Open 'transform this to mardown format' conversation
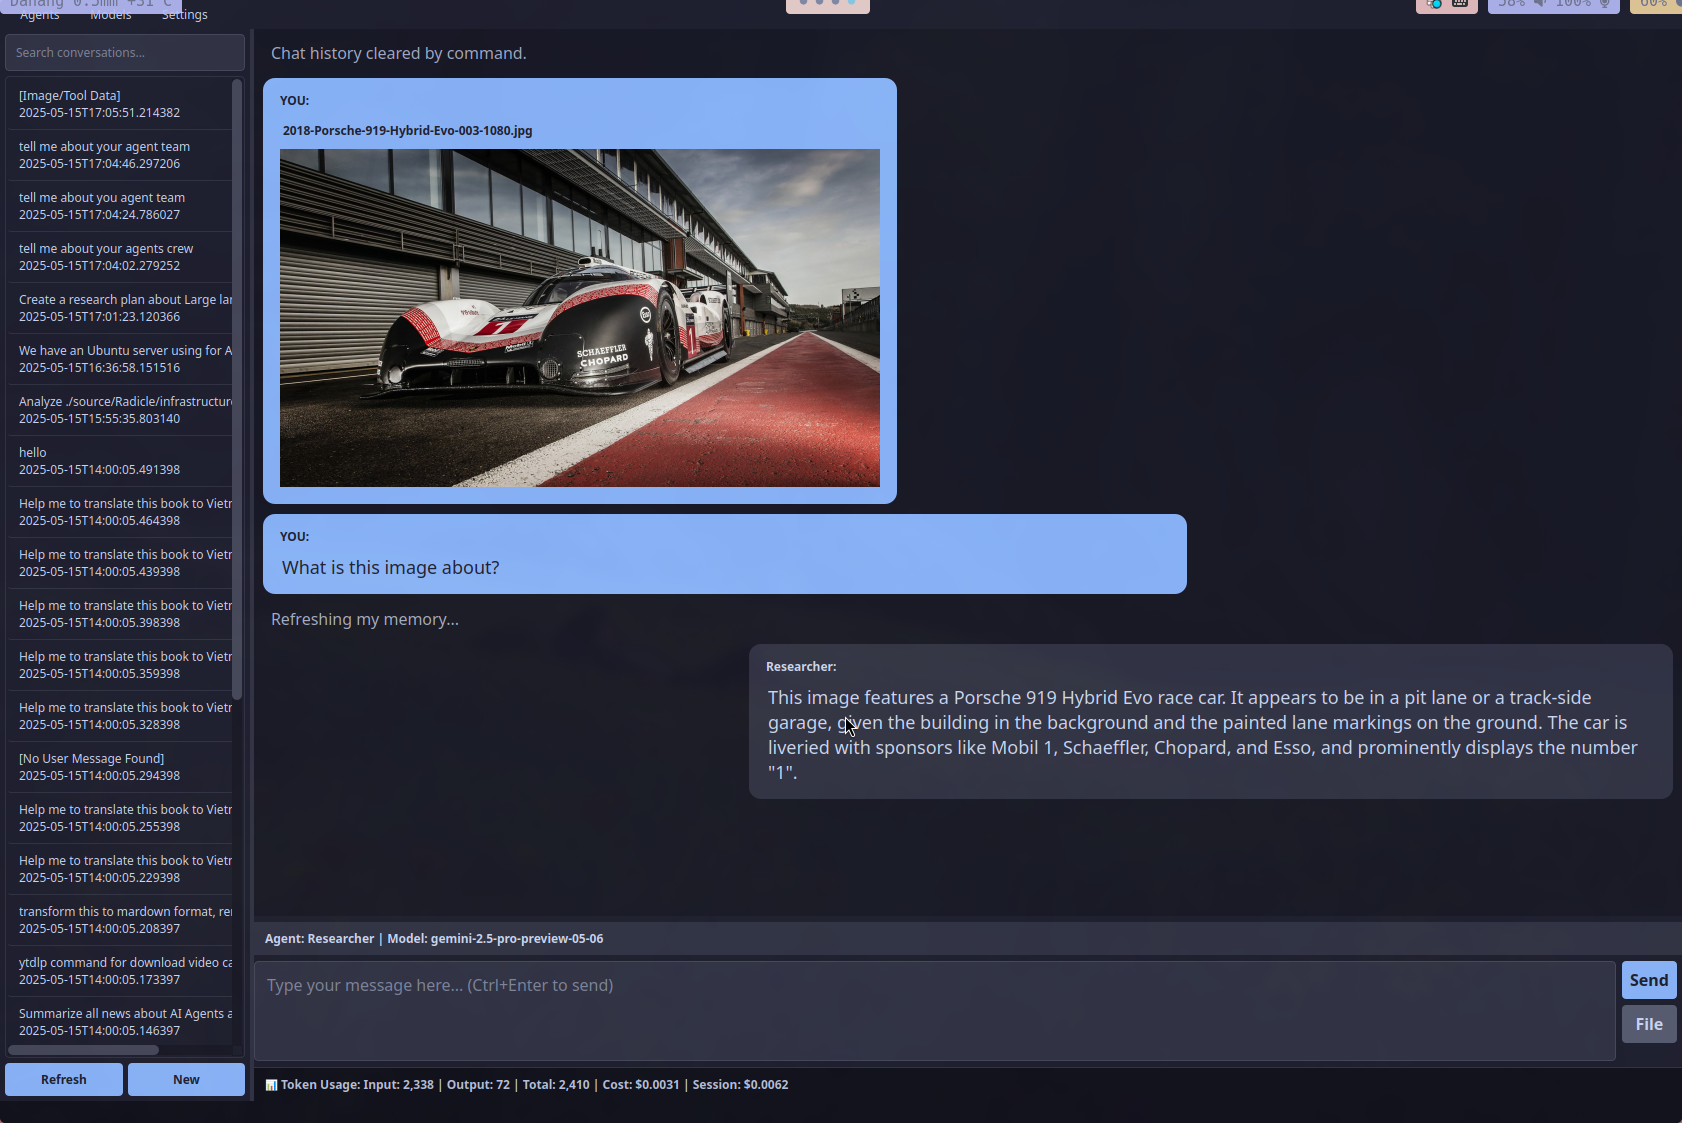This screenshot has height=1123, width=1682. [120, 920]
